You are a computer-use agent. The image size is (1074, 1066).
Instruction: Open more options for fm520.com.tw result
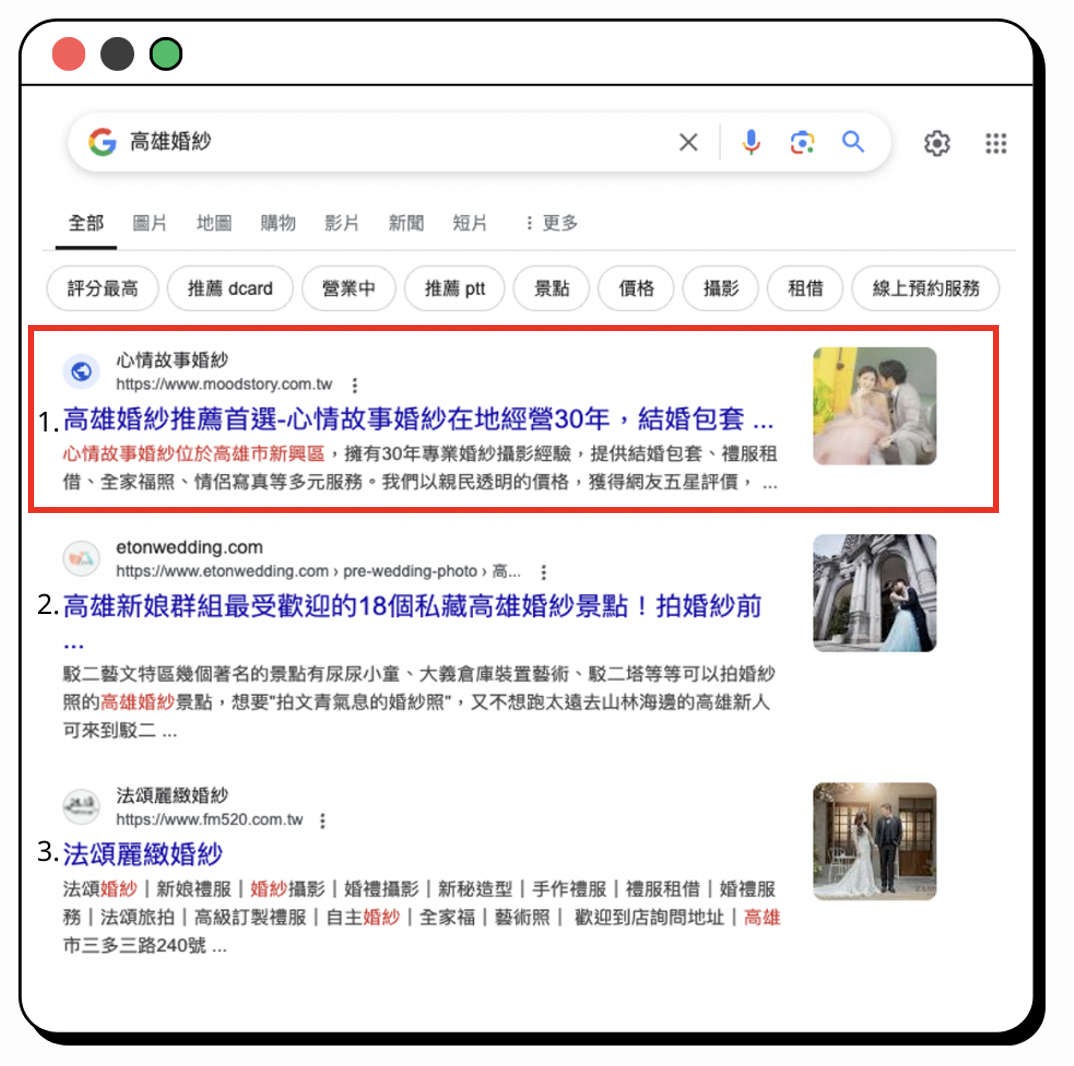click(322, 821)
